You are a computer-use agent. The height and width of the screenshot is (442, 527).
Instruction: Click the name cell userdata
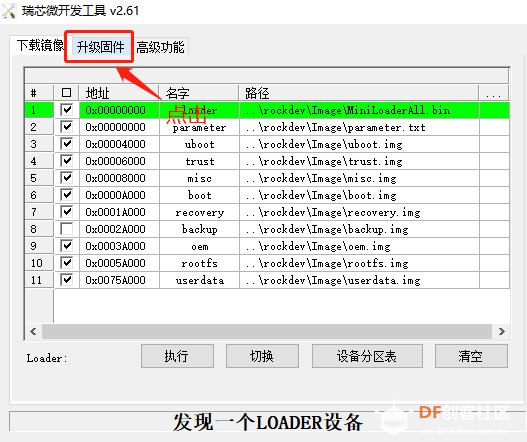[x=200, y=281]
